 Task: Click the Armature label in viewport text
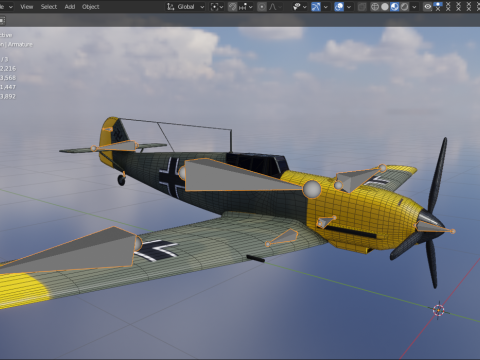[20, 44]
